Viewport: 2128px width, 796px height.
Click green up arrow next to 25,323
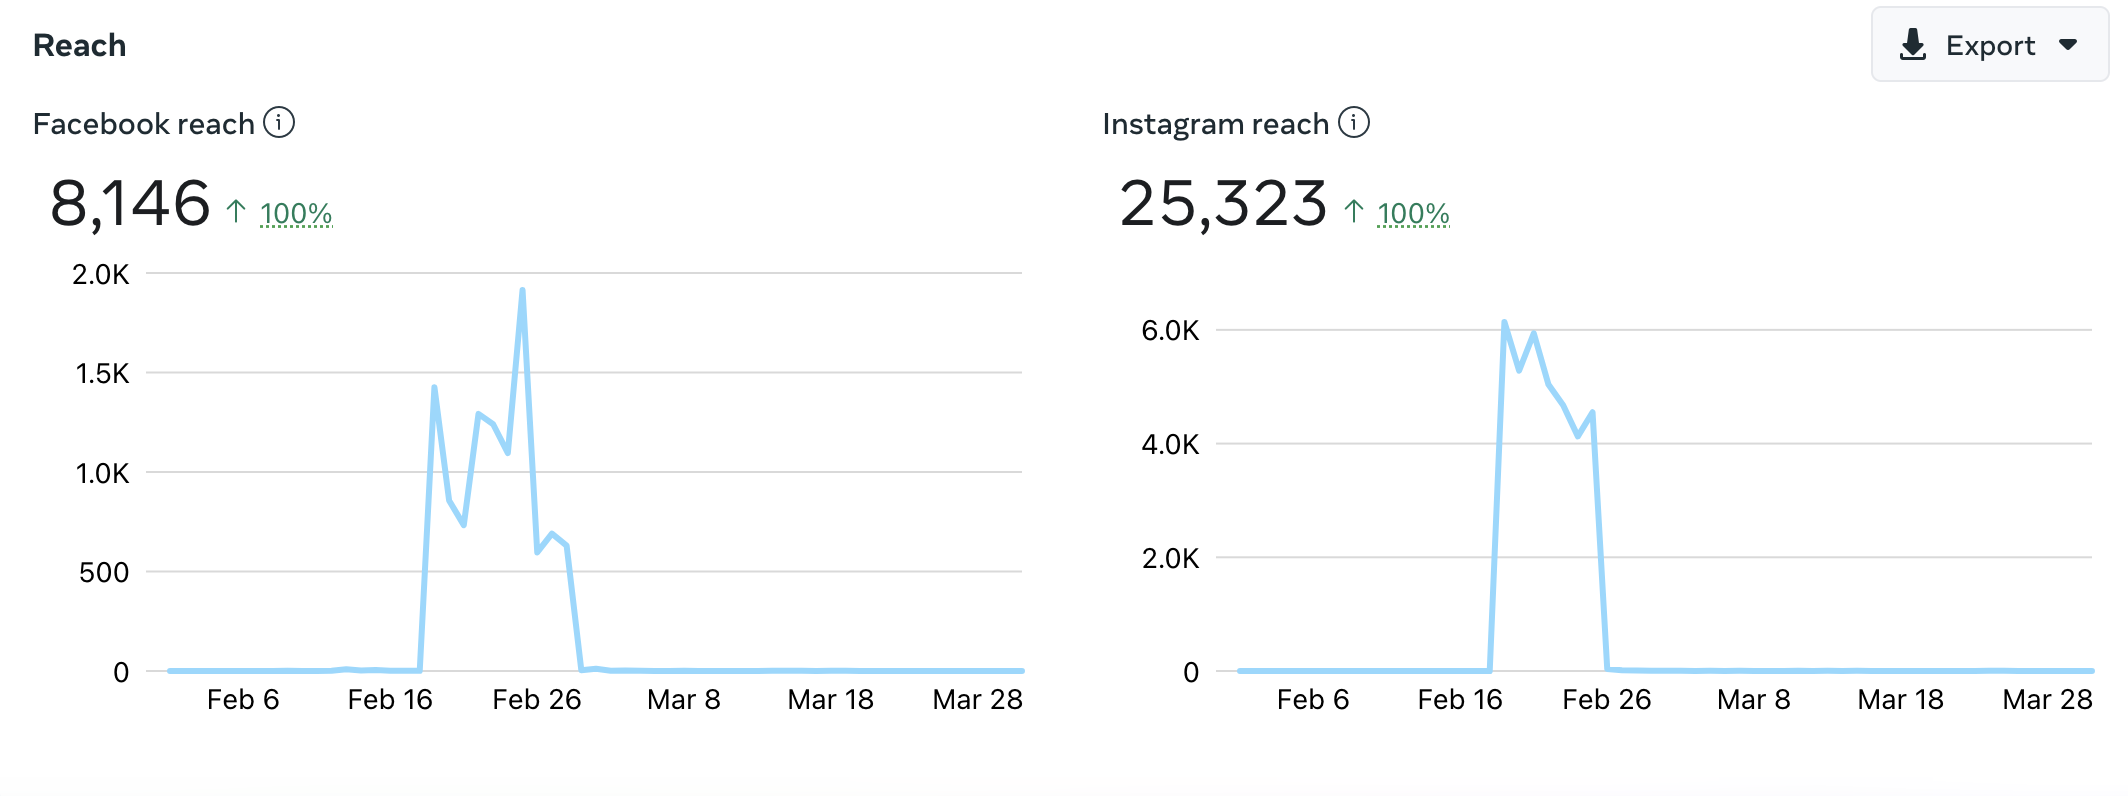coord(1354,211)
